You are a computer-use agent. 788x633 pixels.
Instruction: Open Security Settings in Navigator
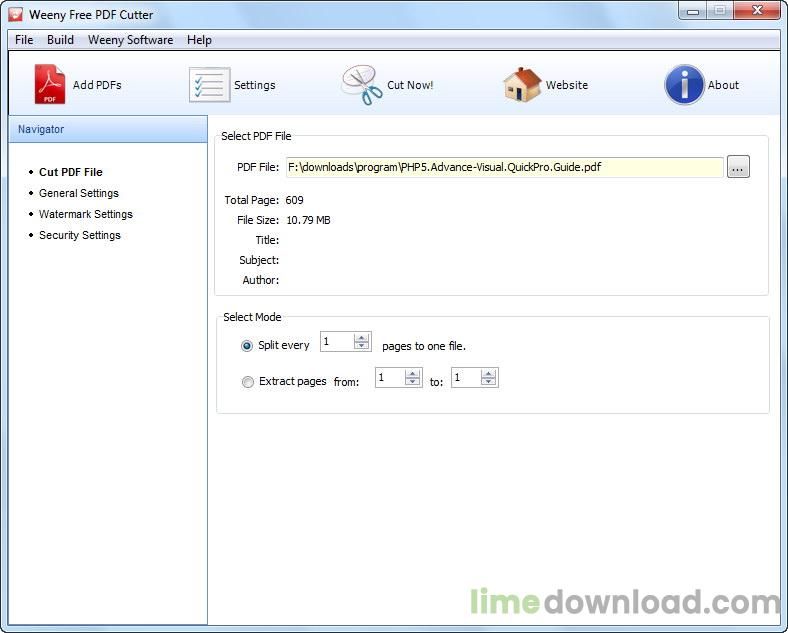tap(80, 235)
